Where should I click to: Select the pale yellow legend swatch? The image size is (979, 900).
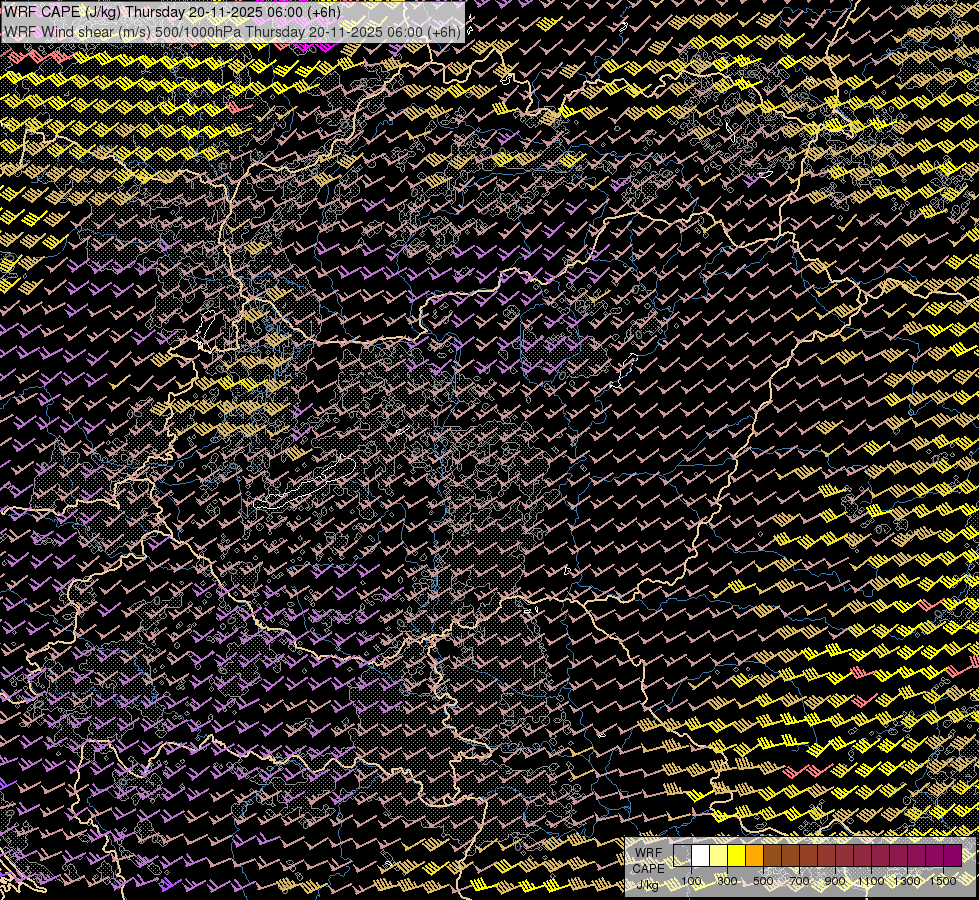tap(719, 856)
